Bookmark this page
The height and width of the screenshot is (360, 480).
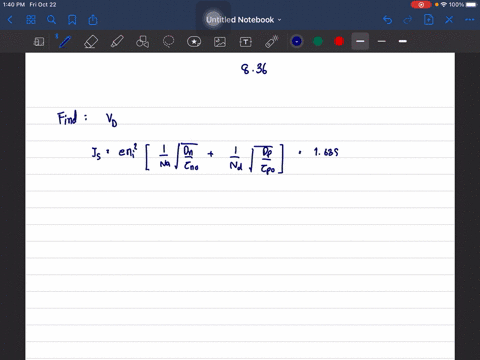coord(72,20)
